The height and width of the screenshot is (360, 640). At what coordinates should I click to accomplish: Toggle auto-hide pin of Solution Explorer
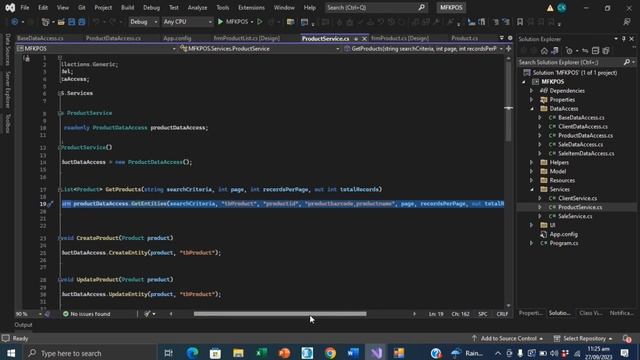point(624,39)
